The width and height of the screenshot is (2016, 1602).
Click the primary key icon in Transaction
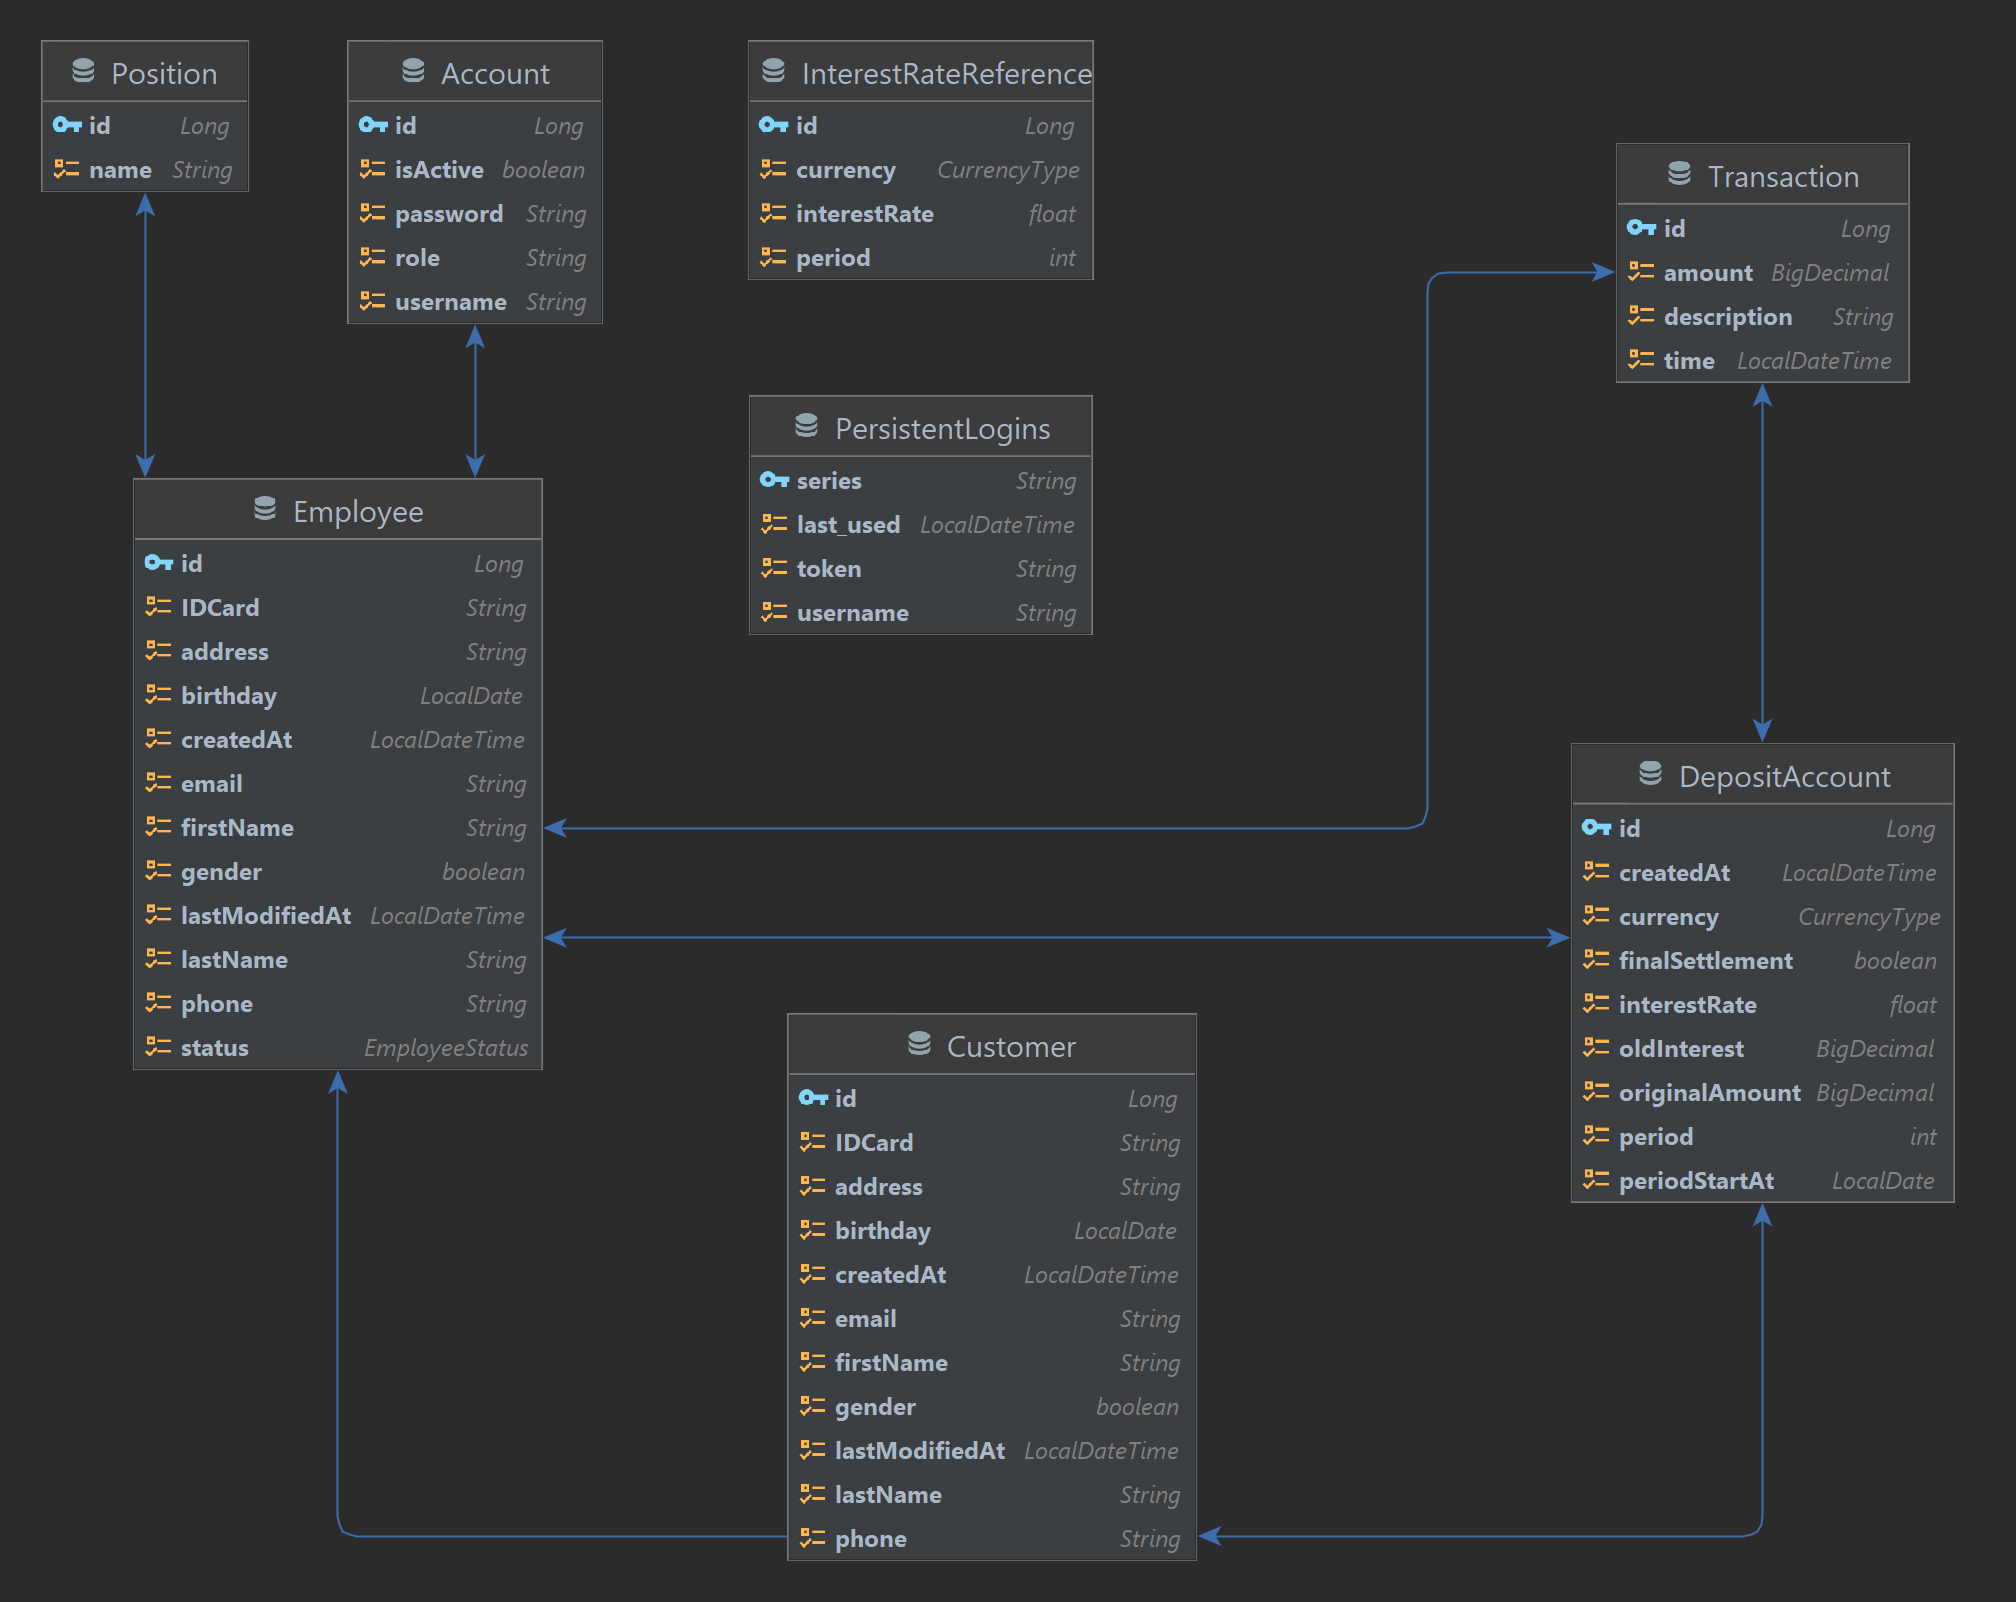tap(1641, 228)
